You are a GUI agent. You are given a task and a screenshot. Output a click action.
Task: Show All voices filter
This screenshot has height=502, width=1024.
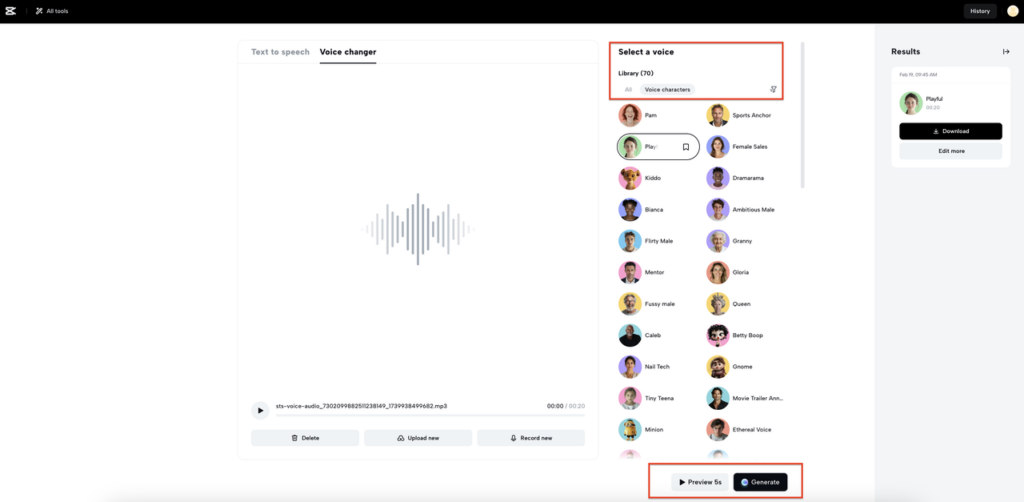628,89
